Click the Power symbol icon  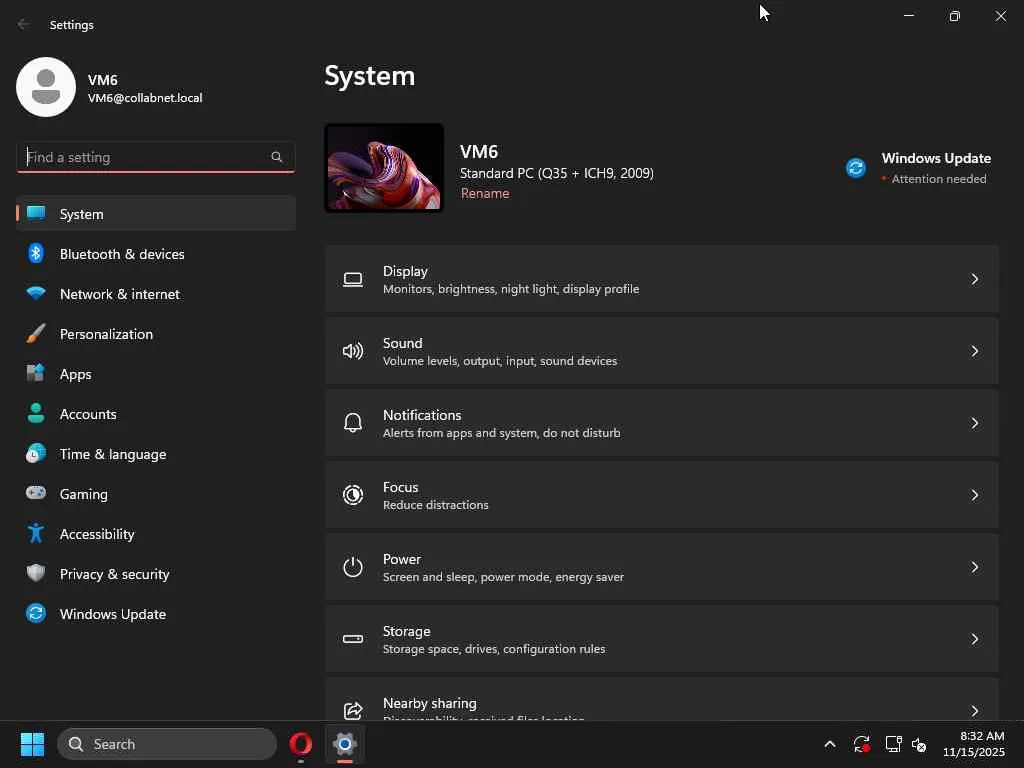coord(353,567)
